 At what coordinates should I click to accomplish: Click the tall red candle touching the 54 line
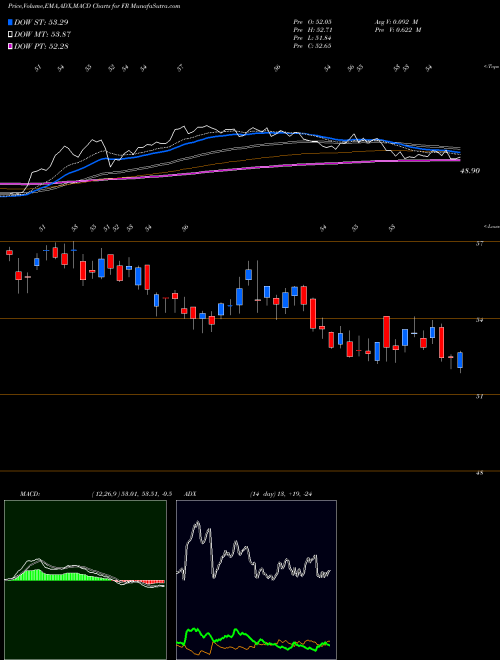[386, 338]
